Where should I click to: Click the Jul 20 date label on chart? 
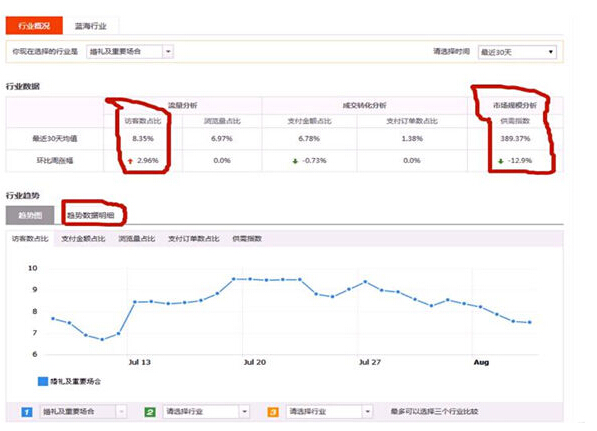(255, 362)
